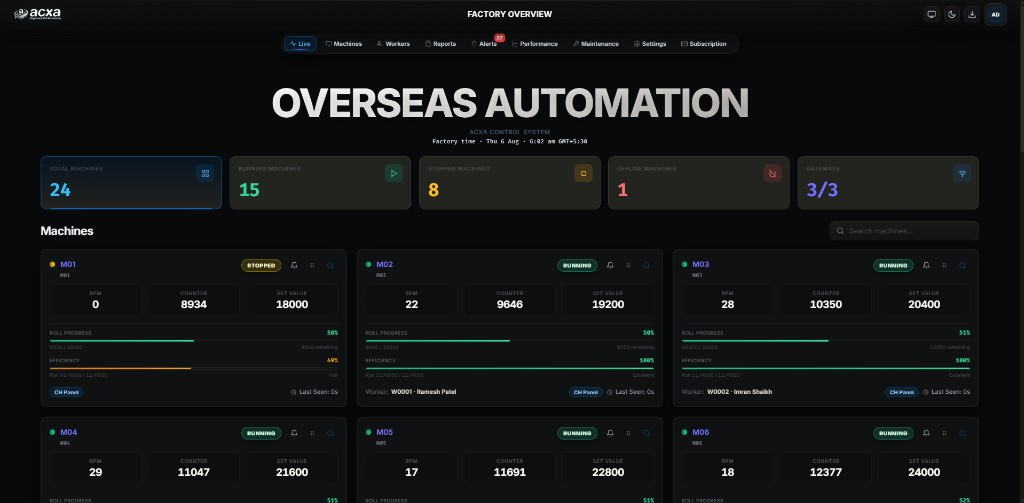Click the M02 counter value 9646
The image size is (1024, 503).
point(509,304)
